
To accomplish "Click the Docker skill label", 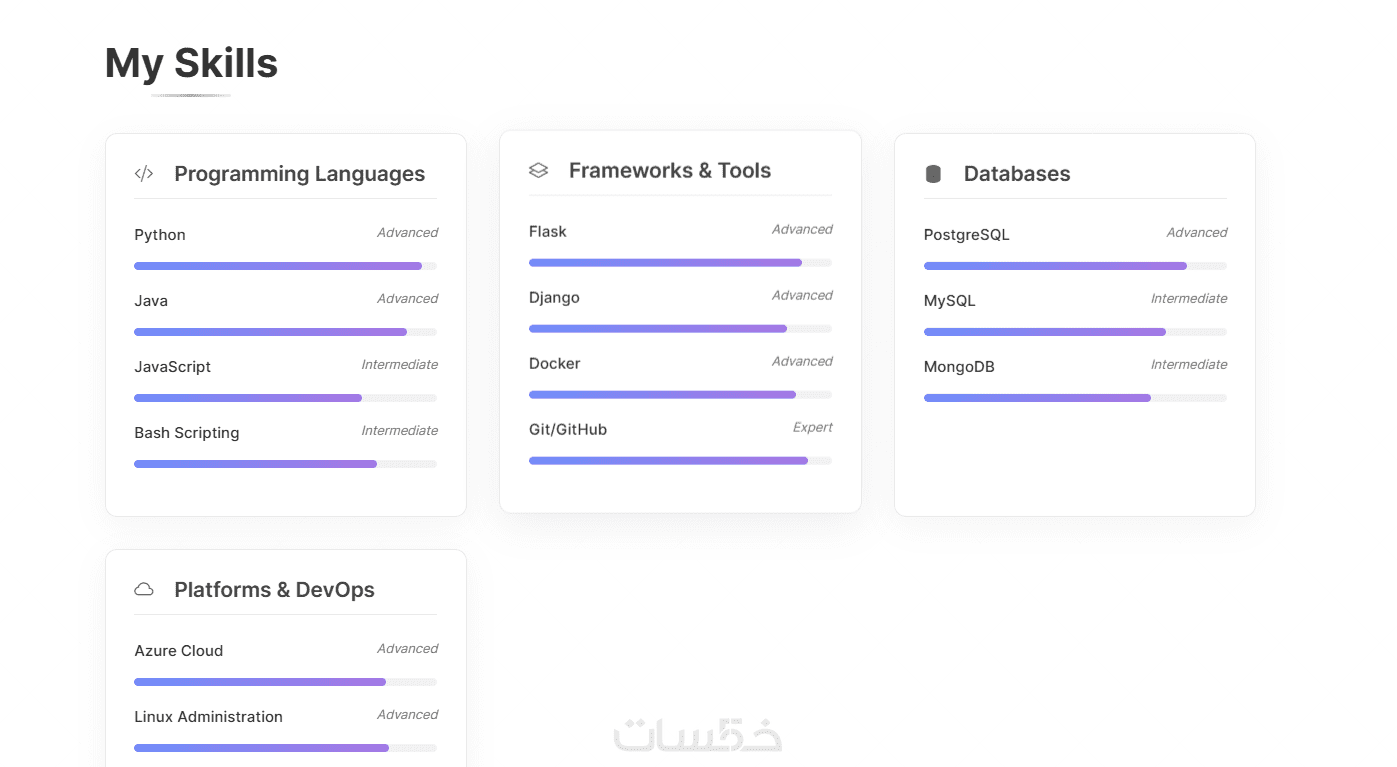I will pyautogui.click(x=554, y=364).
